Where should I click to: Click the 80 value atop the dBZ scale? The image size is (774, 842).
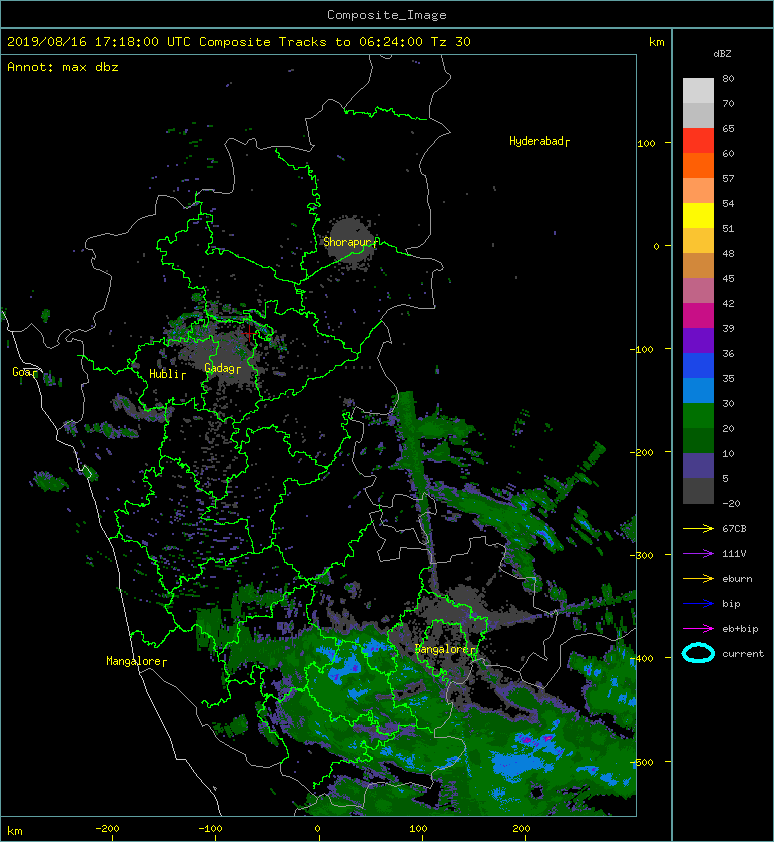tap(728, 78)
